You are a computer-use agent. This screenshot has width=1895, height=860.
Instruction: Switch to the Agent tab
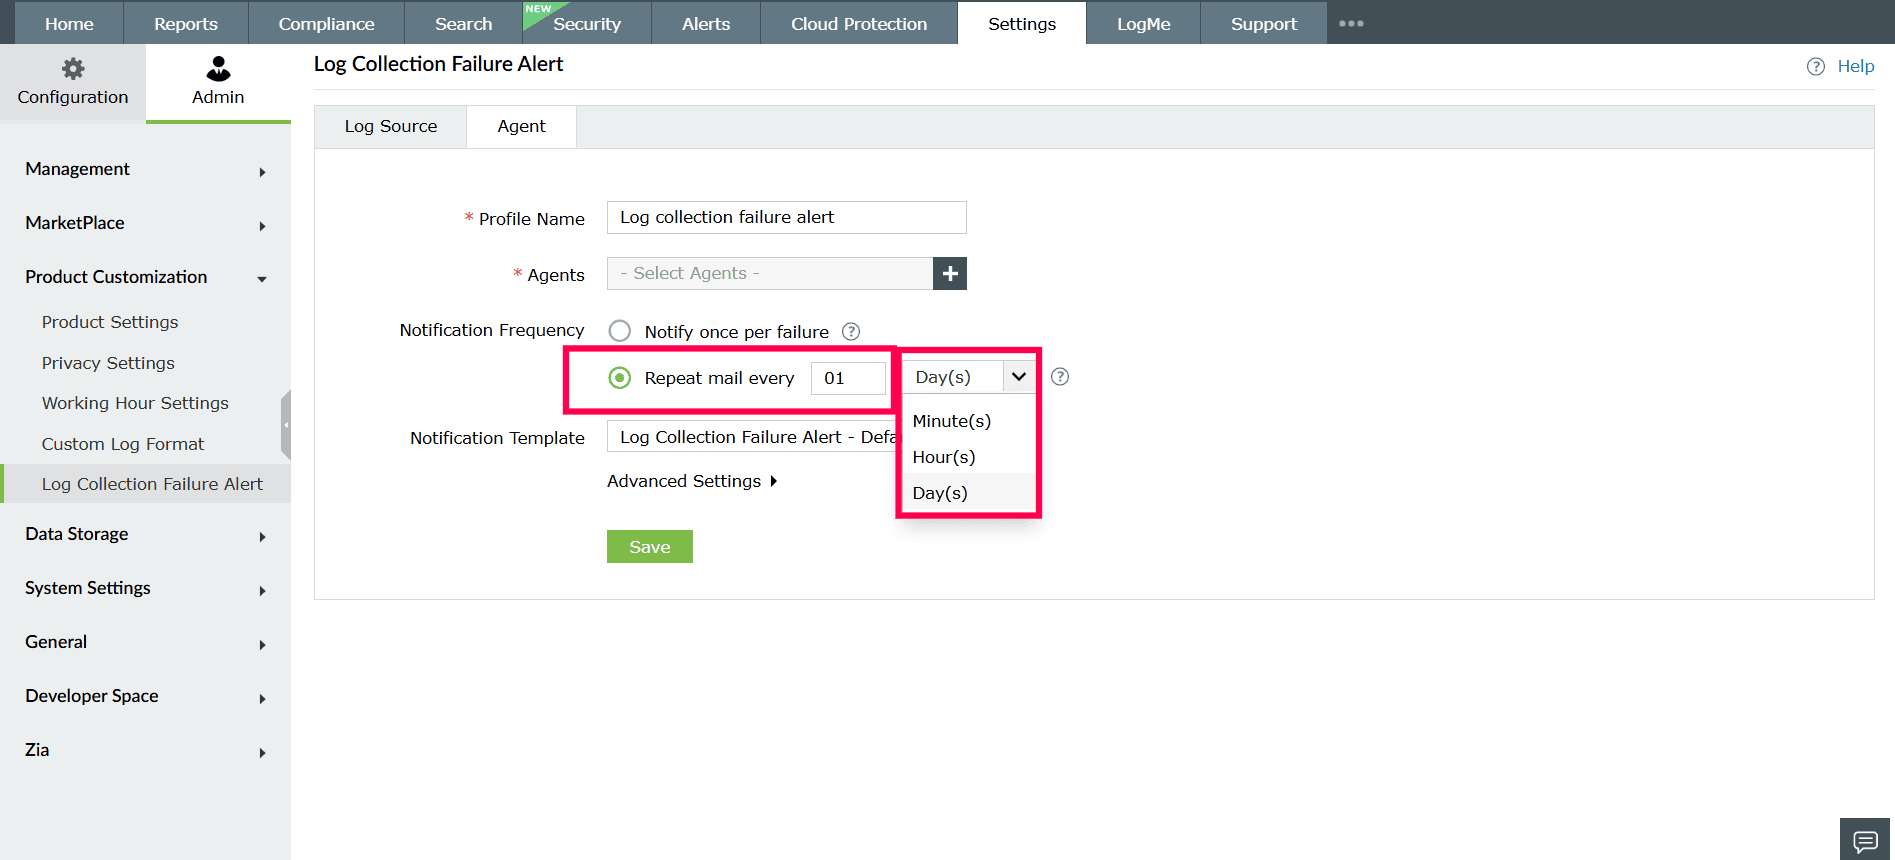(521, 127)
